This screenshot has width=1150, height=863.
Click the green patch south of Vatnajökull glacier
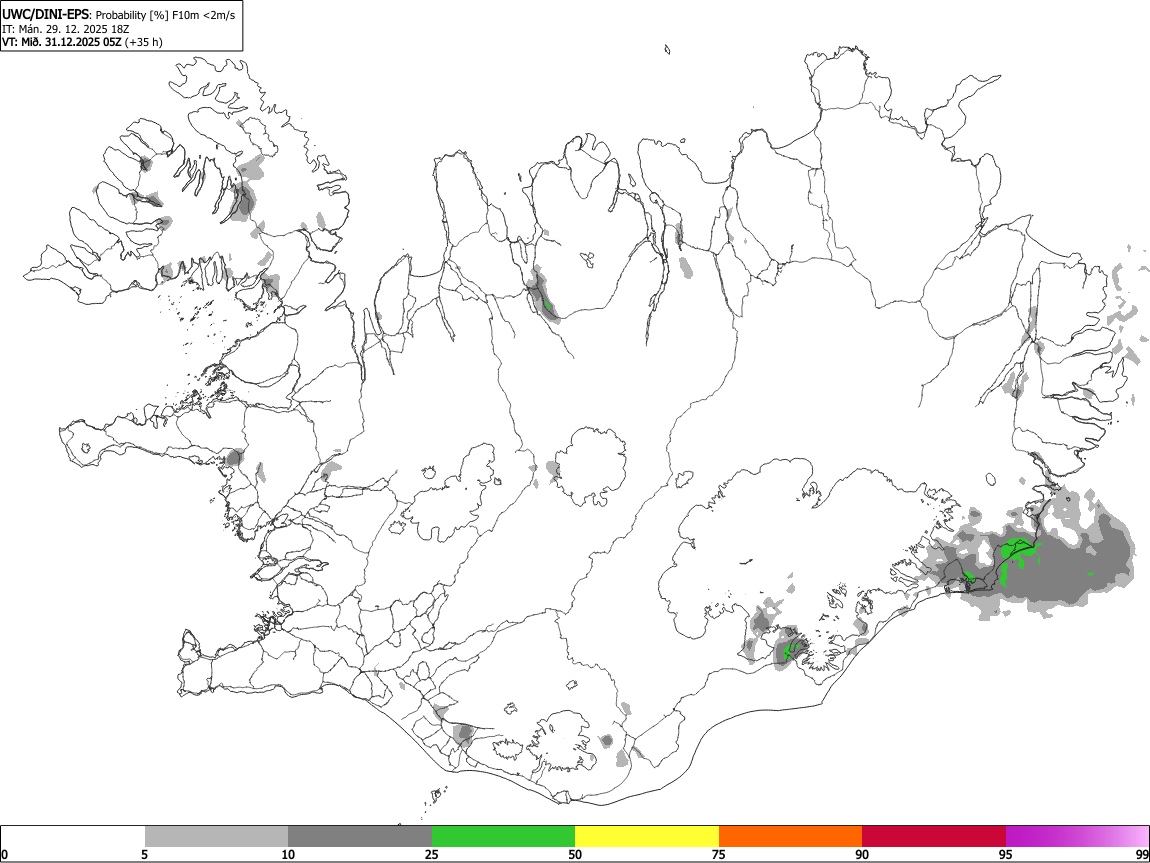click(791, 650)
